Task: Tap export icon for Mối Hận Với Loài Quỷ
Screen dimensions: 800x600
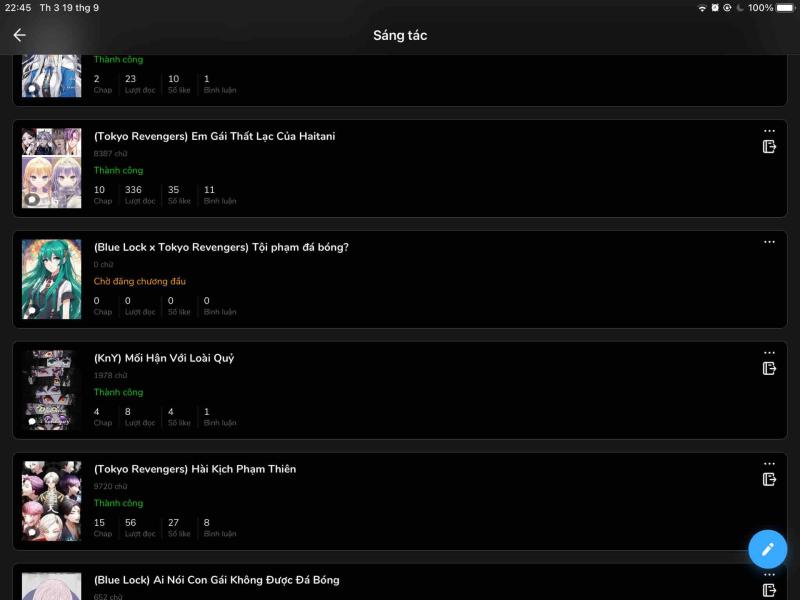Action: click(x=769, y=368)
